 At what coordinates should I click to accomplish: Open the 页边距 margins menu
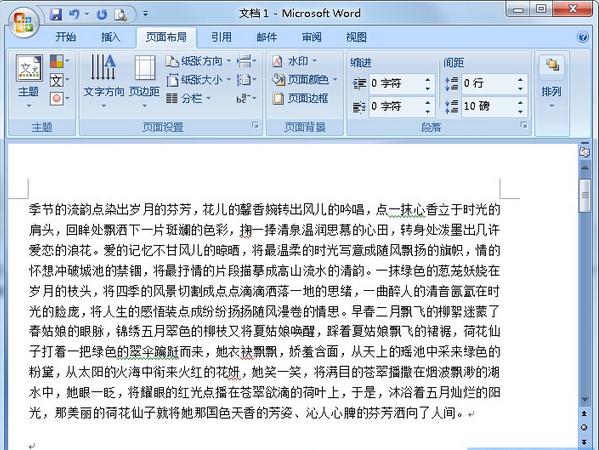144,81
